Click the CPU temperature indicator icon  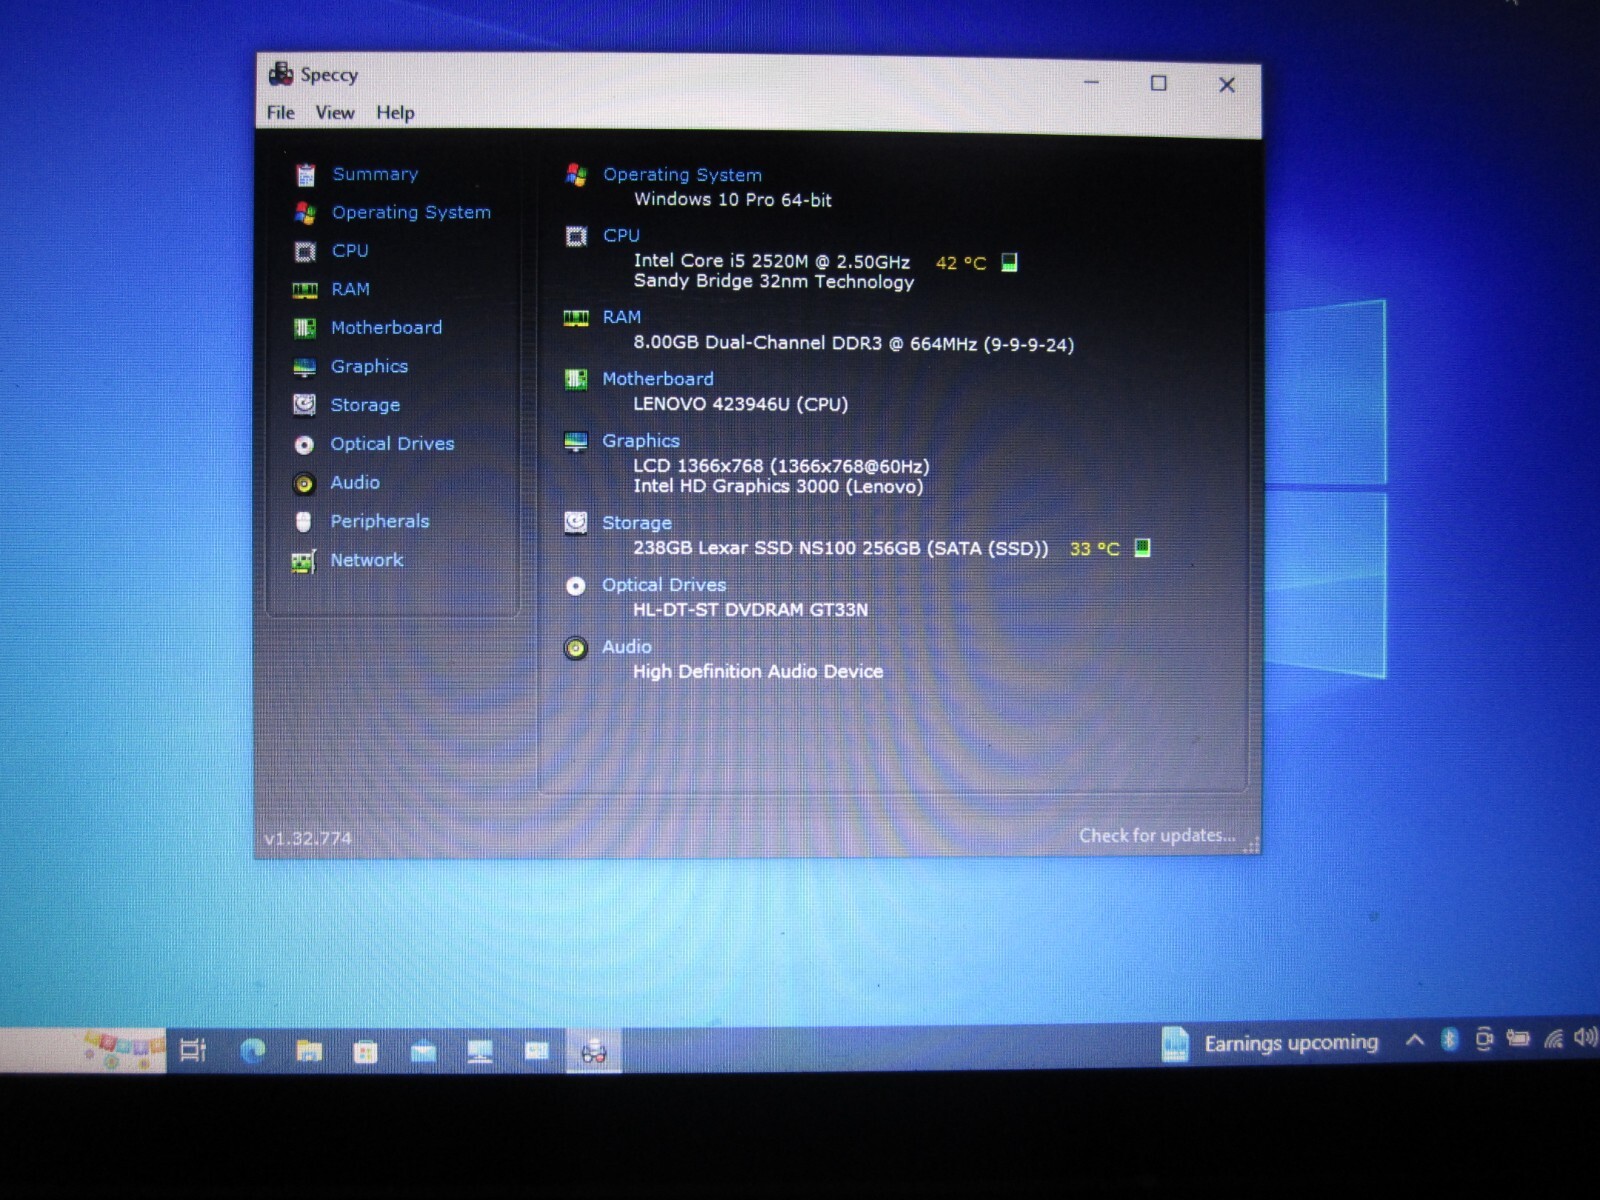pos(1009,262)
